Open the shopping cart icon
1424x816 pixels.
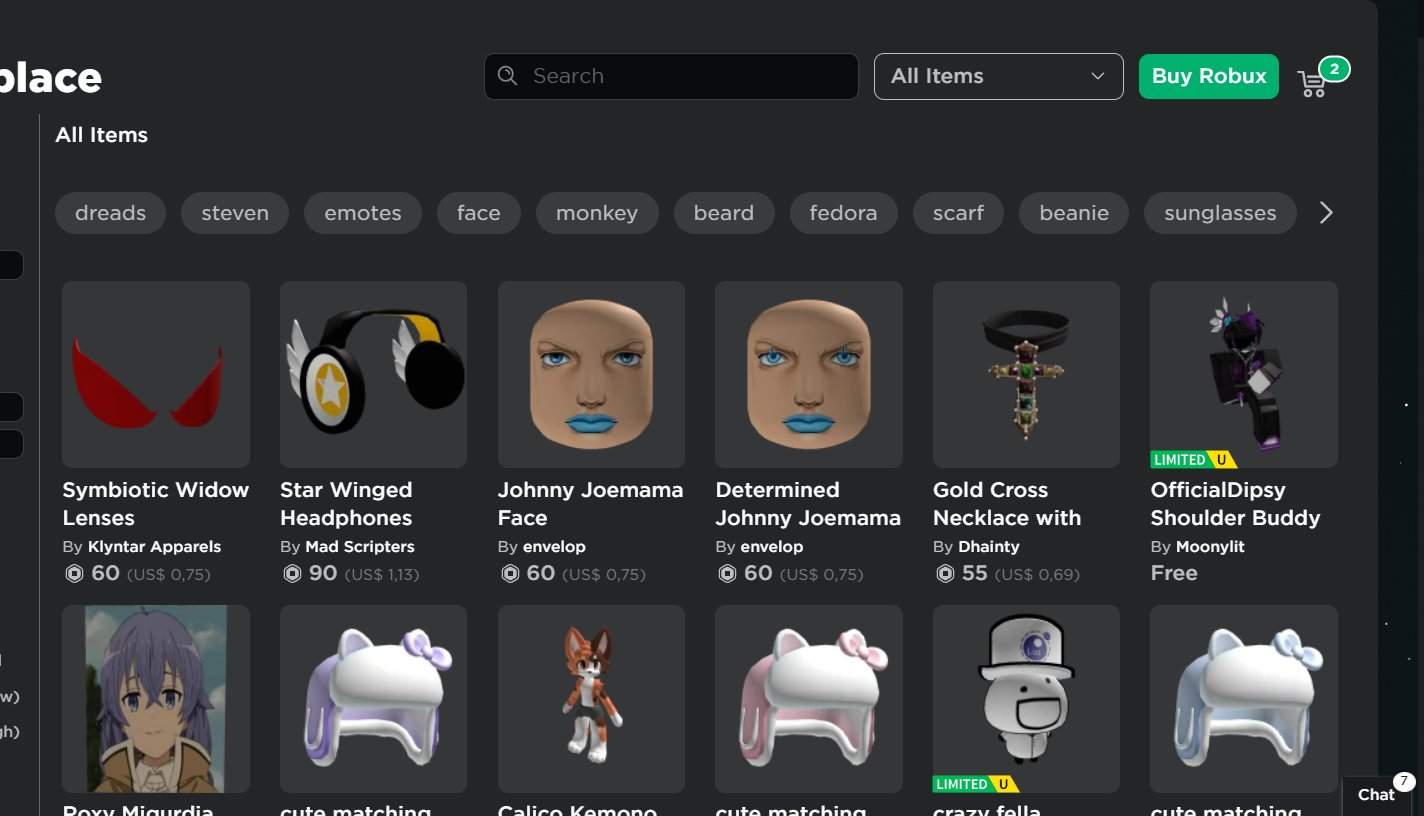[1312, 84]
